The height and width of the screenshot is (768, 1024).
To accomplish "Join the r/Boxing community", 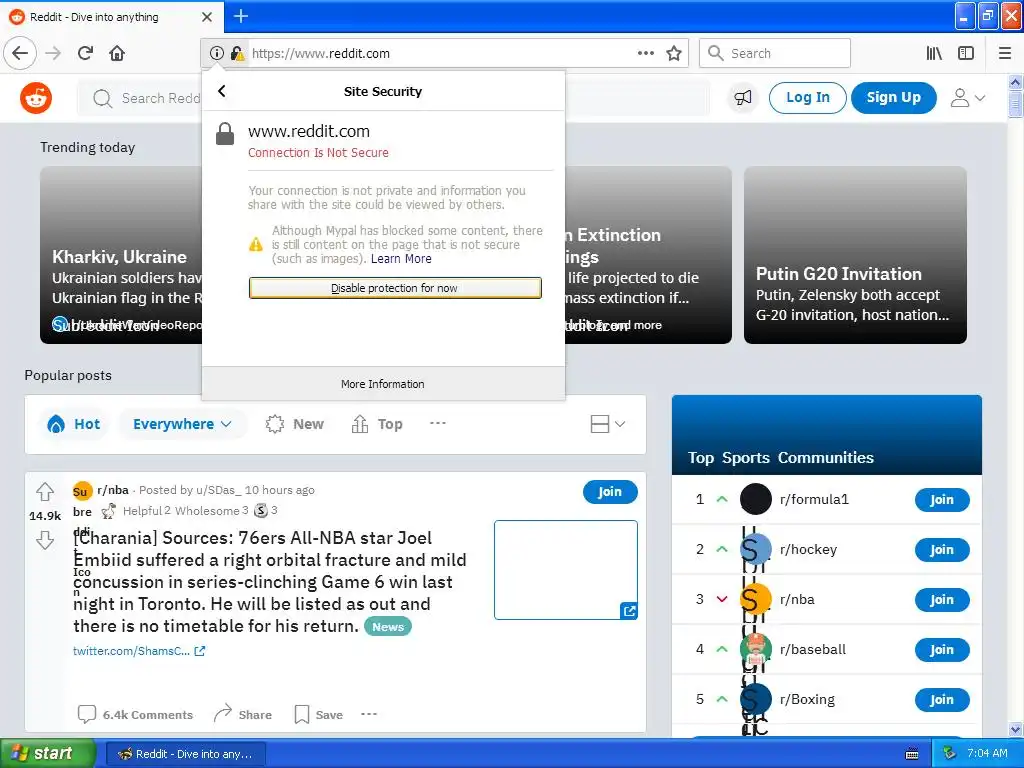I will (942, 700).
